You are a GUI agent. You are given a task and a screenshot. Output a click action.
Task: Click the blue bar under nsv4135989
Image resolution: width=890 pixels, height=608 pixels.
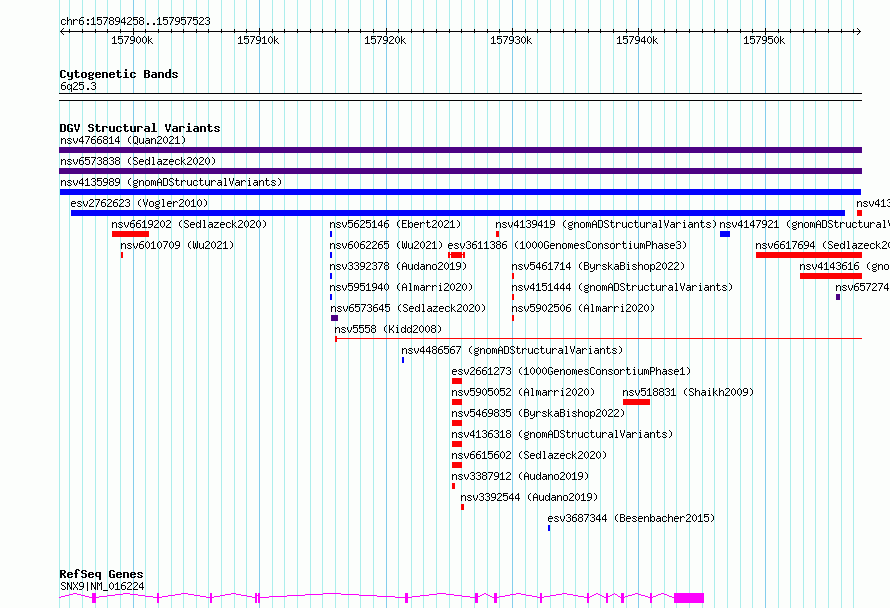460,192
